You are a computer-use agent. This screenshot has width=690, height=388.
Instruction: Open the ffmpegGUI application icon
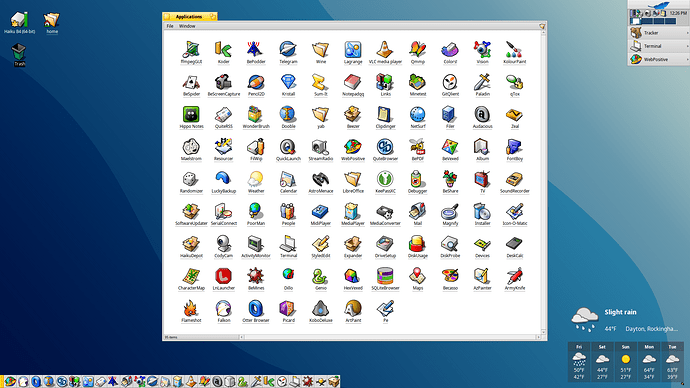[191, 49]
